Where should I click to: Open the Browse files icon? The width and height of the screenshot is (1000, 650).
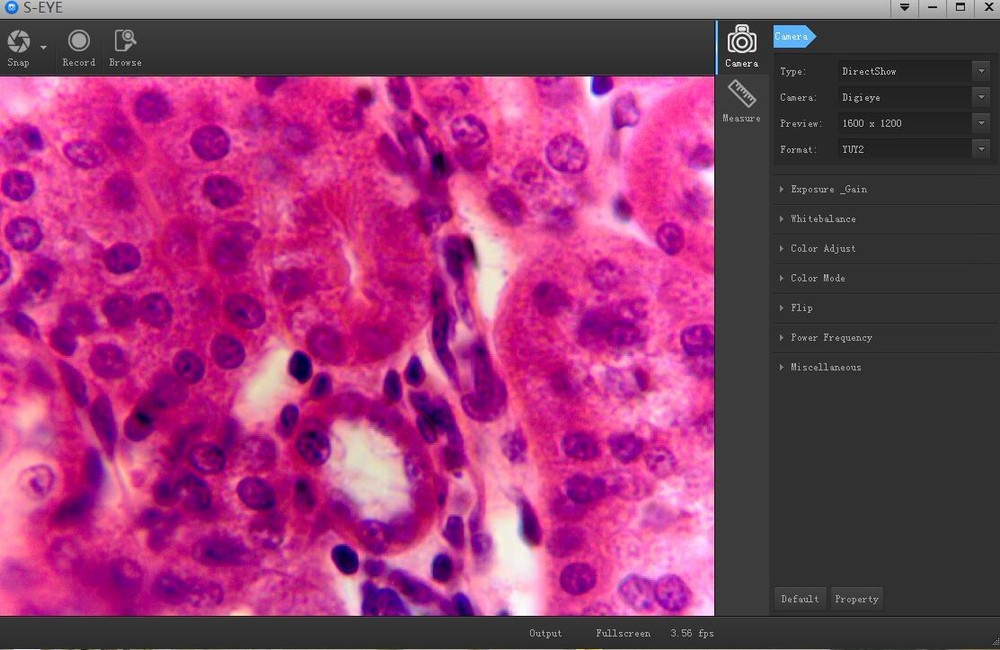tap(125, 42)
